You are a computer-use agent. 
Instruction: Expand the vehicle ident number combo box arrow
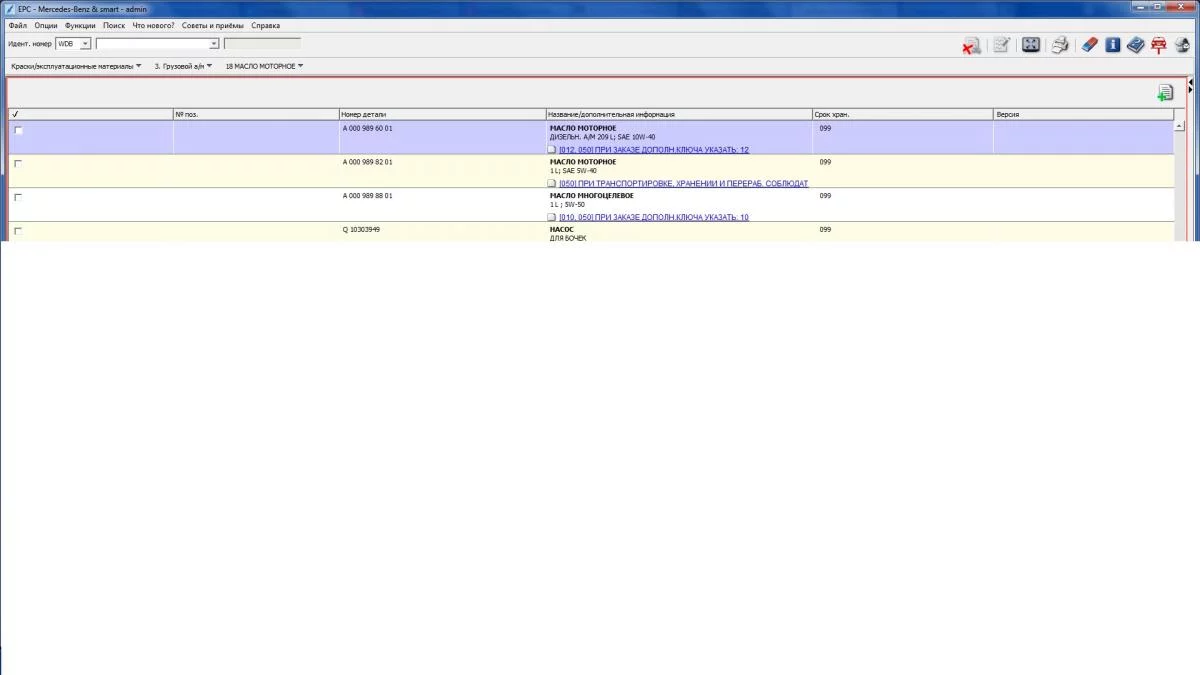[214, 44]
